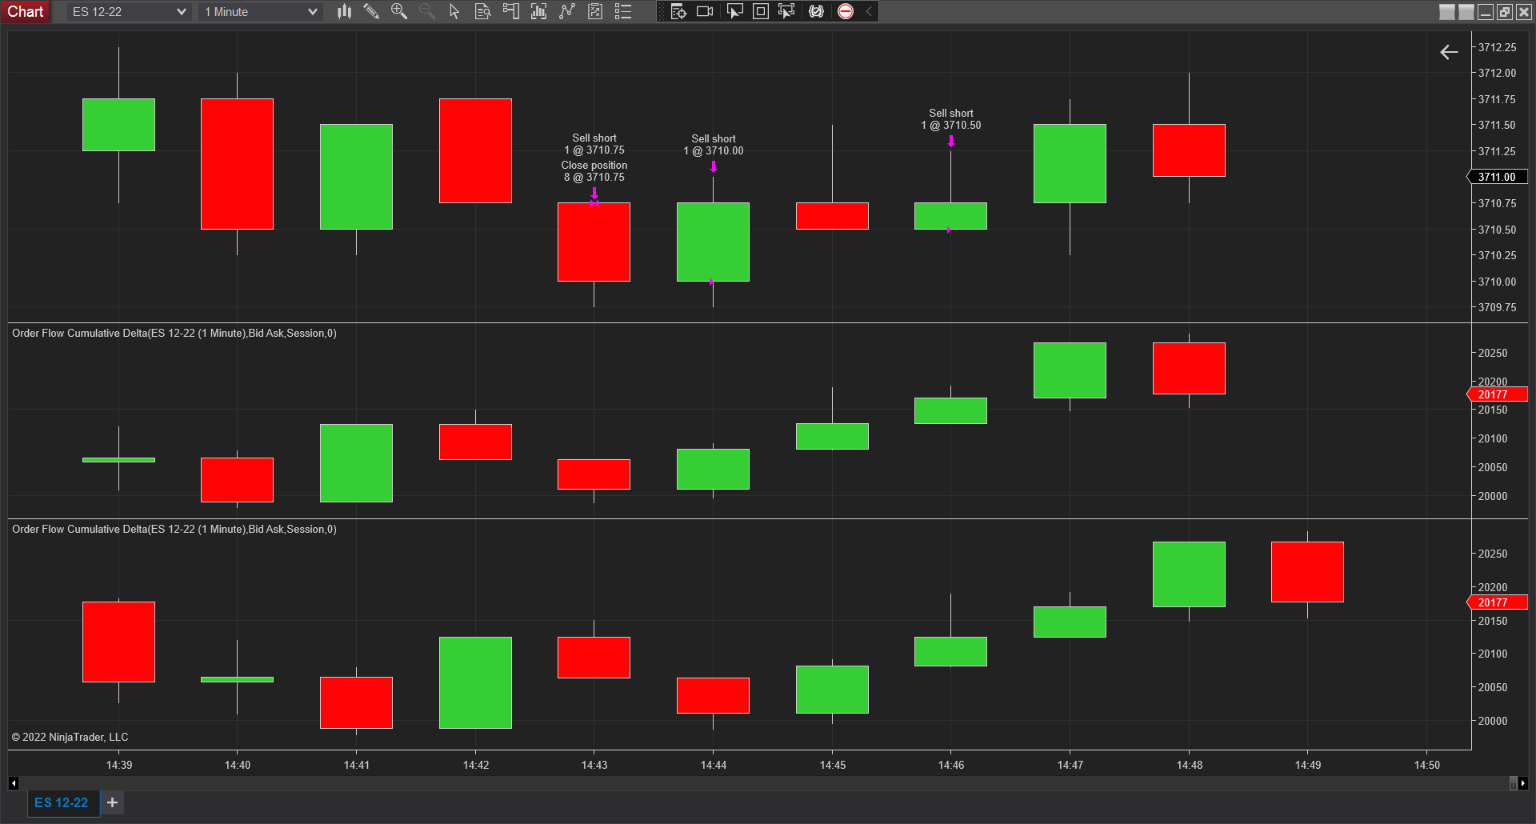Click the middle panel Order Flow Cumulative Delta label
This screenshot has height=824, width=1536.
[174, 333]
